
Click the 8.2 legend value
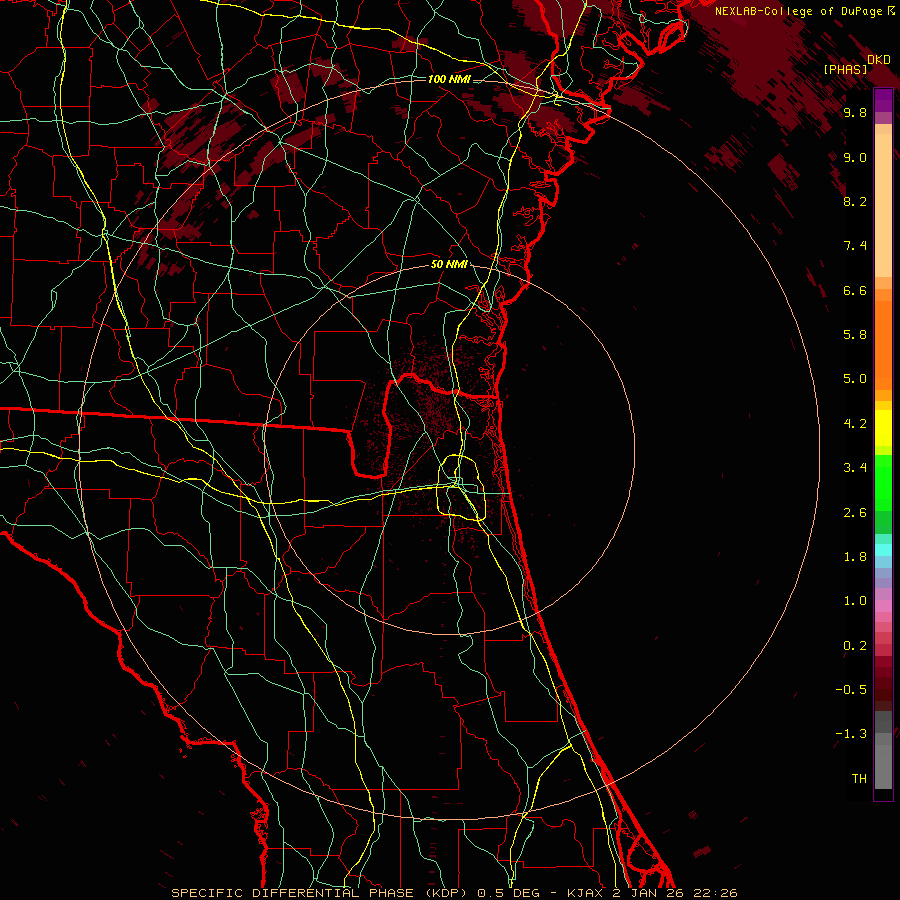[x=855, y=202]
